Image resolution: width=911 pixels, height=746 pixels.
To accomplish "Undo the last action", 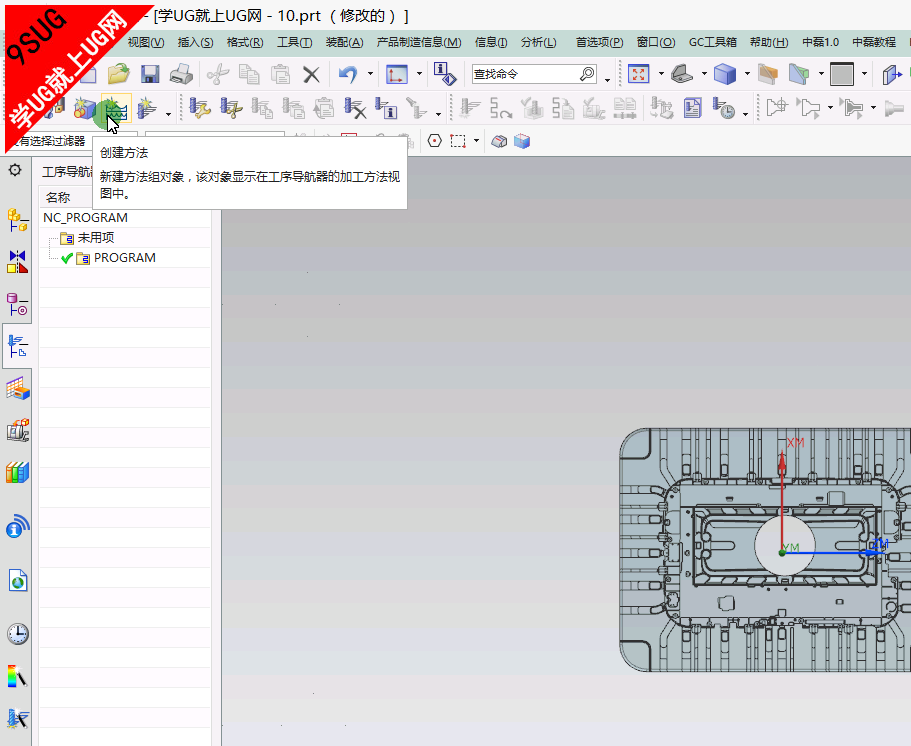I will pos(348,74).
